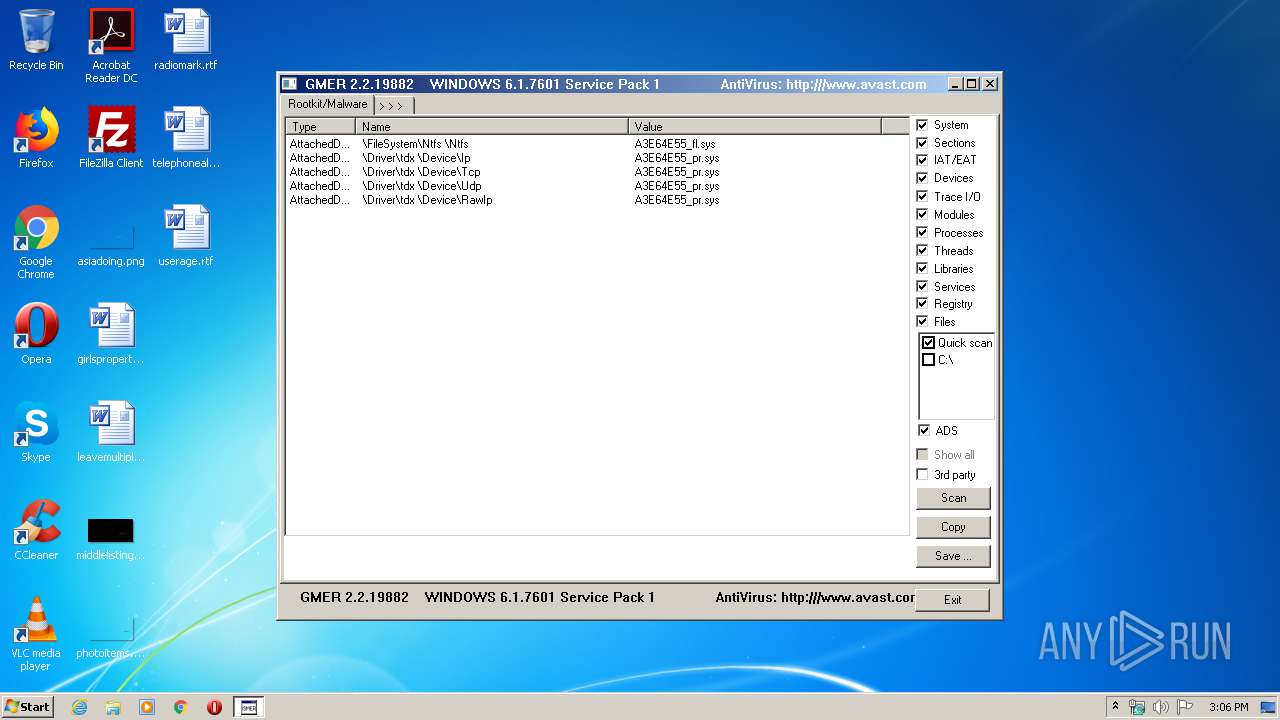Image resolution: width=1280 pixels, height=720 pixels.
Task: Start scan with Scan button
Action: coord(953,498)
